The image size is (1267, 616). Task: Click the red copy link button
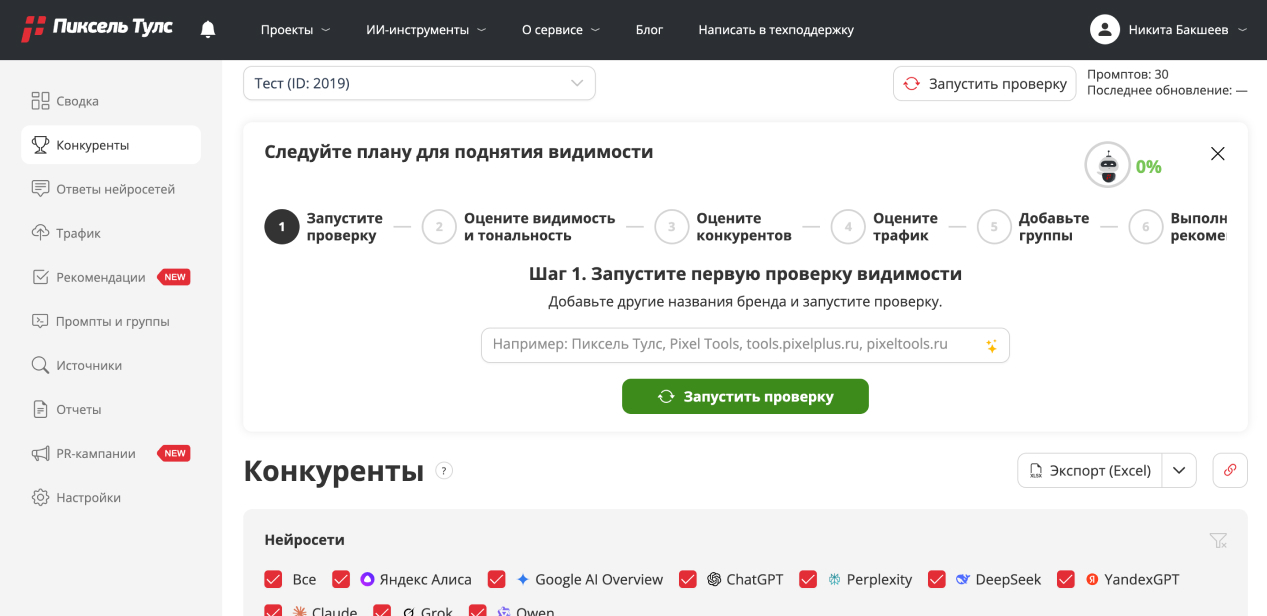pyautogui.click(x=1230, y=470)
